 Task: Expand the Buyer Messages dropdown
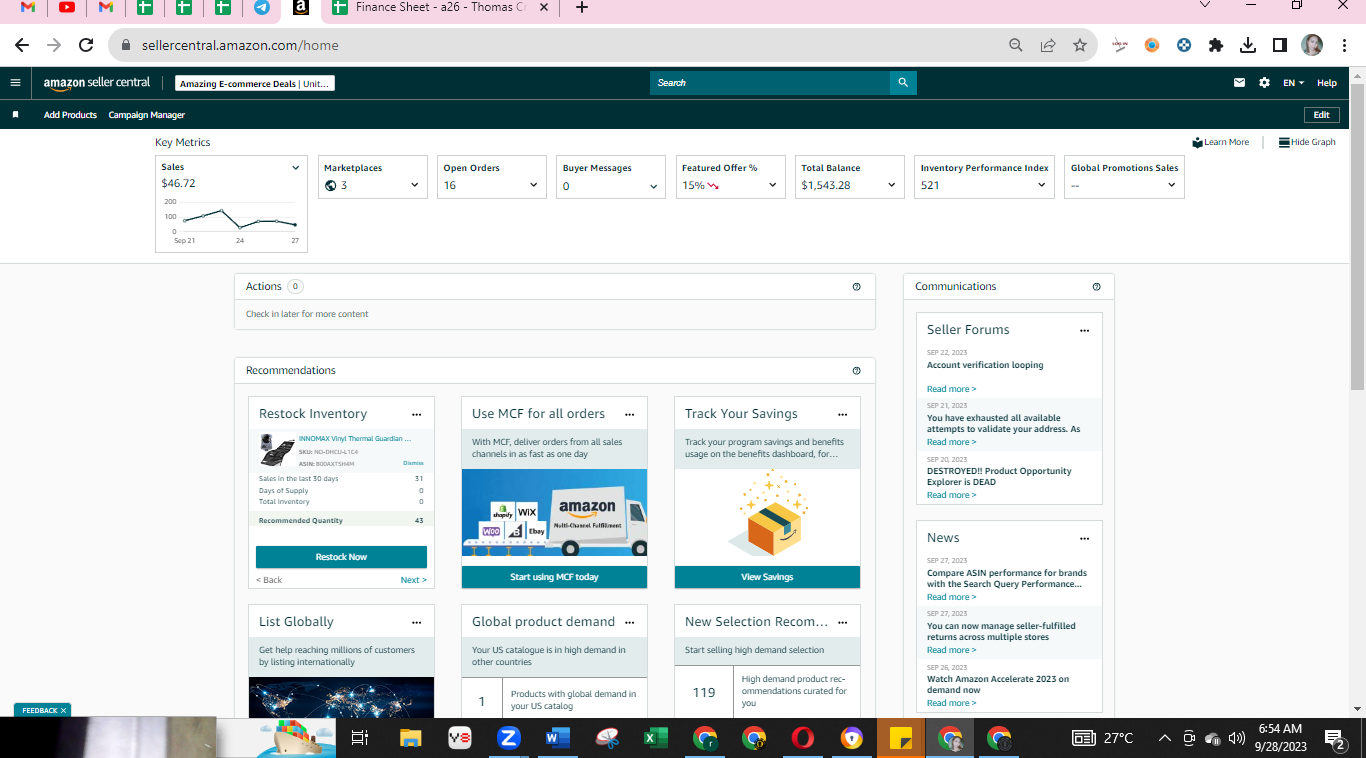[654, 186]
